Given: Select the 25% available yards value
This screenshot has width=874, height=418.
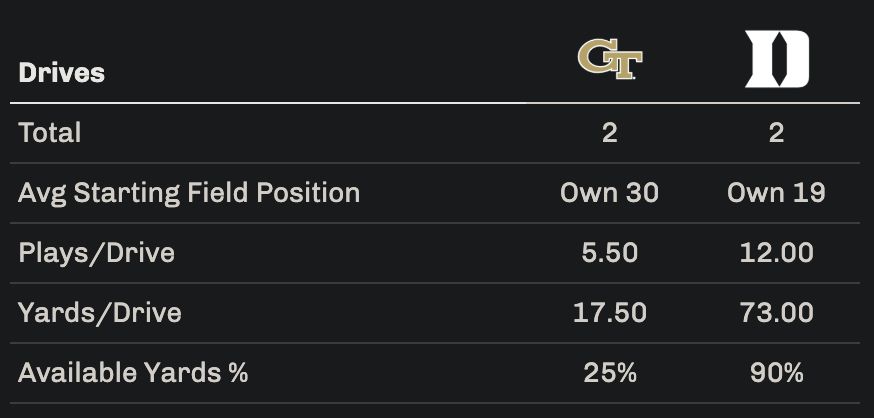Looking at the screenshot, I should point(610,373).
